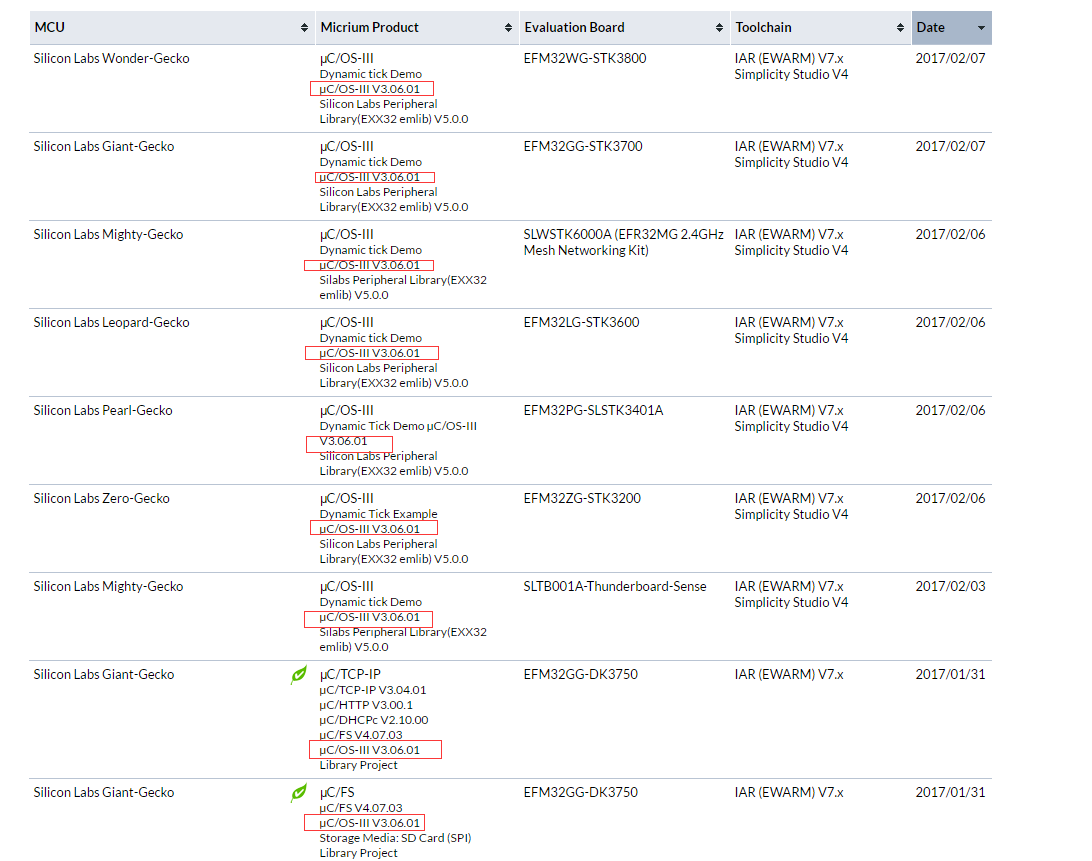The image size is (1092, 861).
Task: Click Micrium Product column sort arrows
Action: tap(508, 28)
